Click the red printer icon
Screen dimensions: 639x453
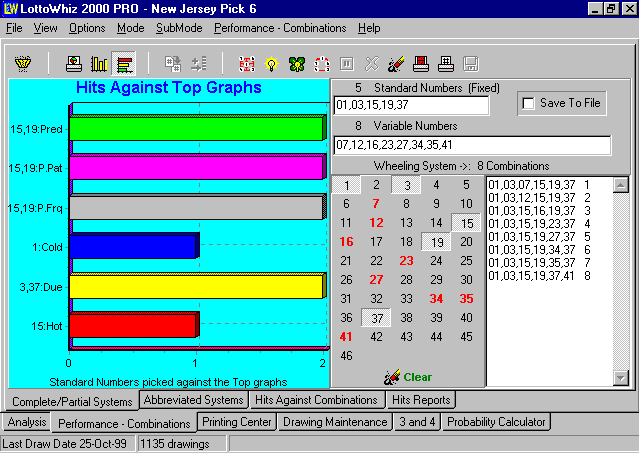coord(421,64)
